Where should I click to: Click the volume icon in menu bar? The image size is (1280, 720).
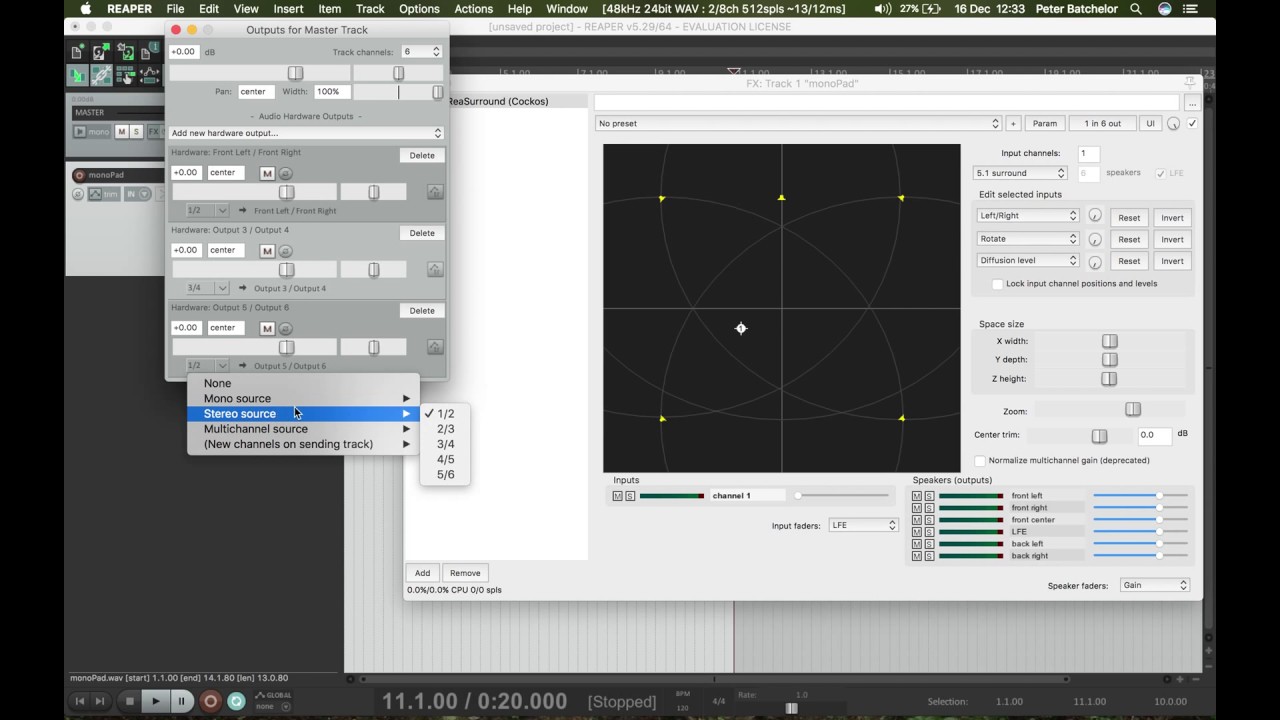coord(882,9)
